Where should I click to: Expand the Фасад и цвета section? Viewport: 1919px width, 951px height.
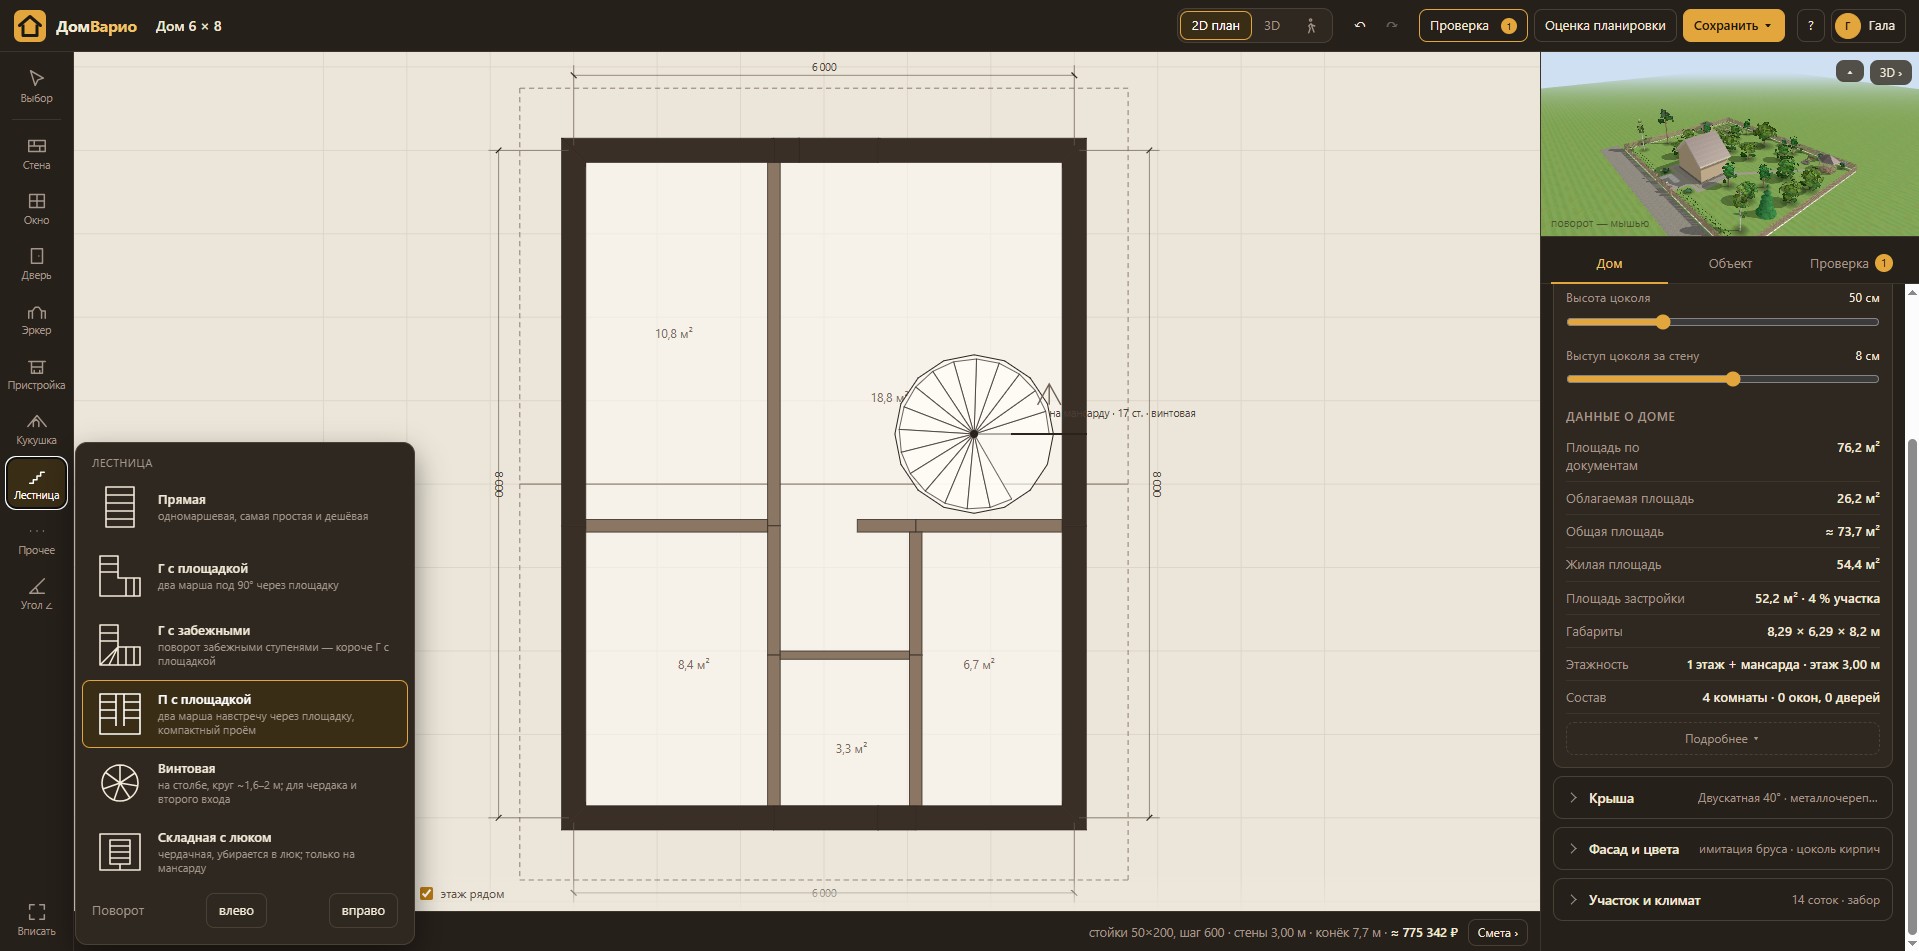tap(1722, 849)
